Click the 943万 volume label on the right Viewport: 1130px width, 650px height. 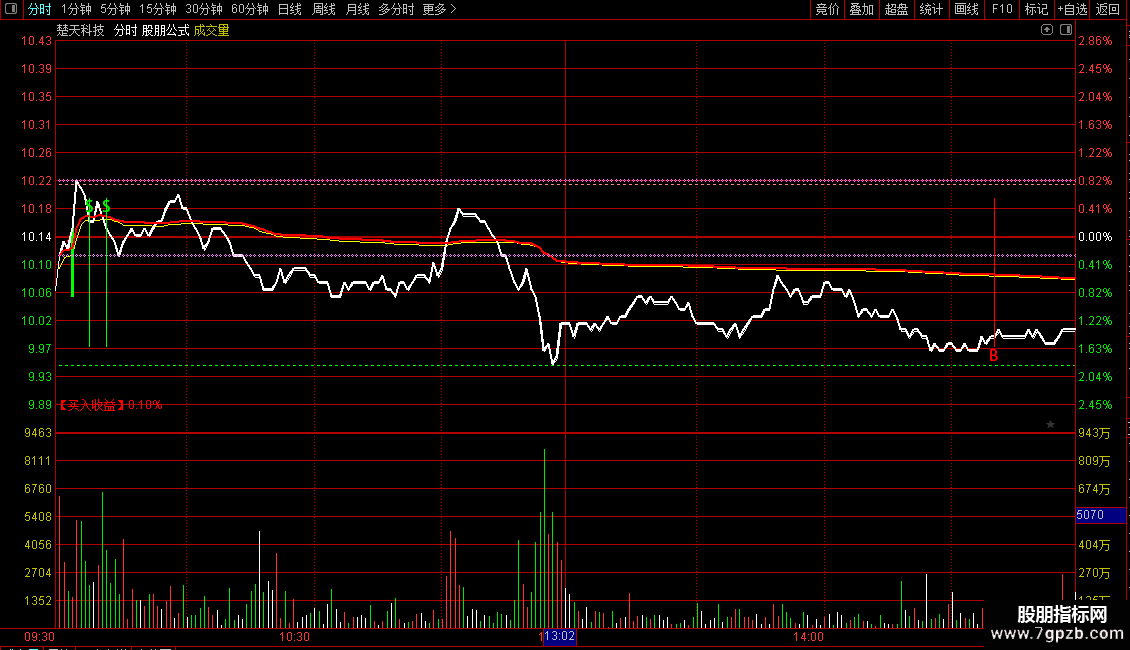point(1094,433)
